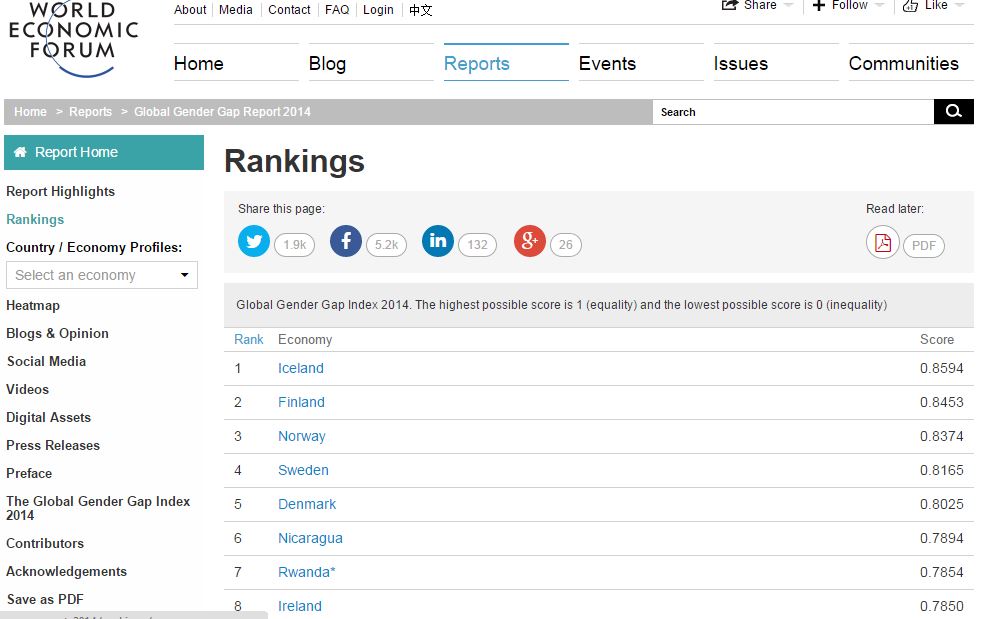Viewport: 982px width, 619px height.
Task: Share the page on LinkedIn
Action: click(438, 241)
